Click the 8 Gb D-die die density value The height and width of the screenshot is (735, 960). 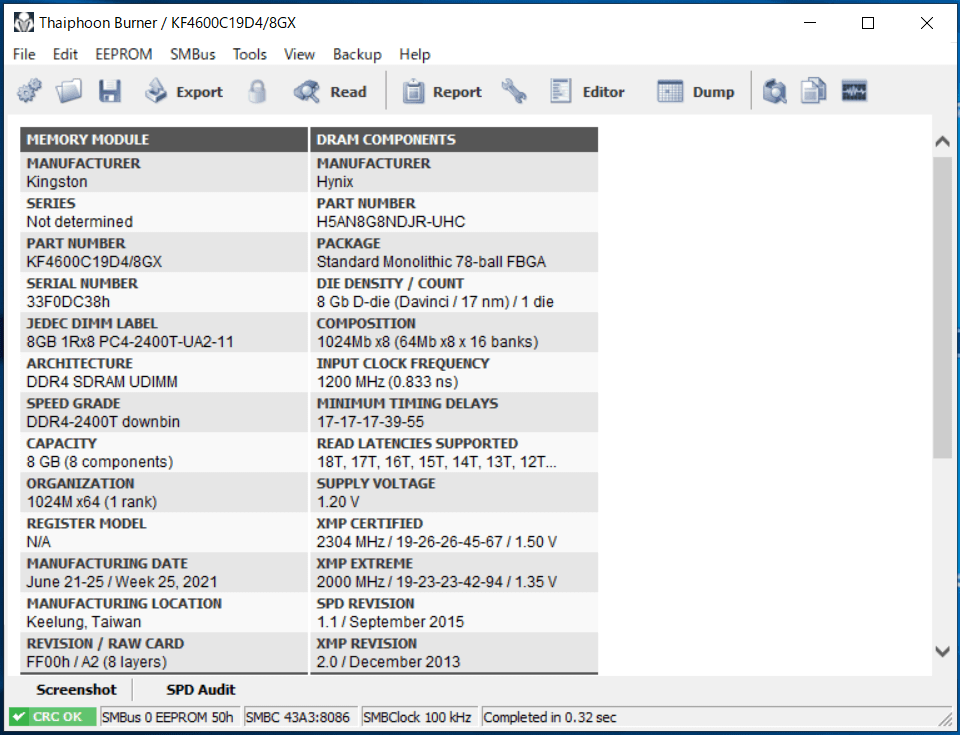tap(435, 302)
